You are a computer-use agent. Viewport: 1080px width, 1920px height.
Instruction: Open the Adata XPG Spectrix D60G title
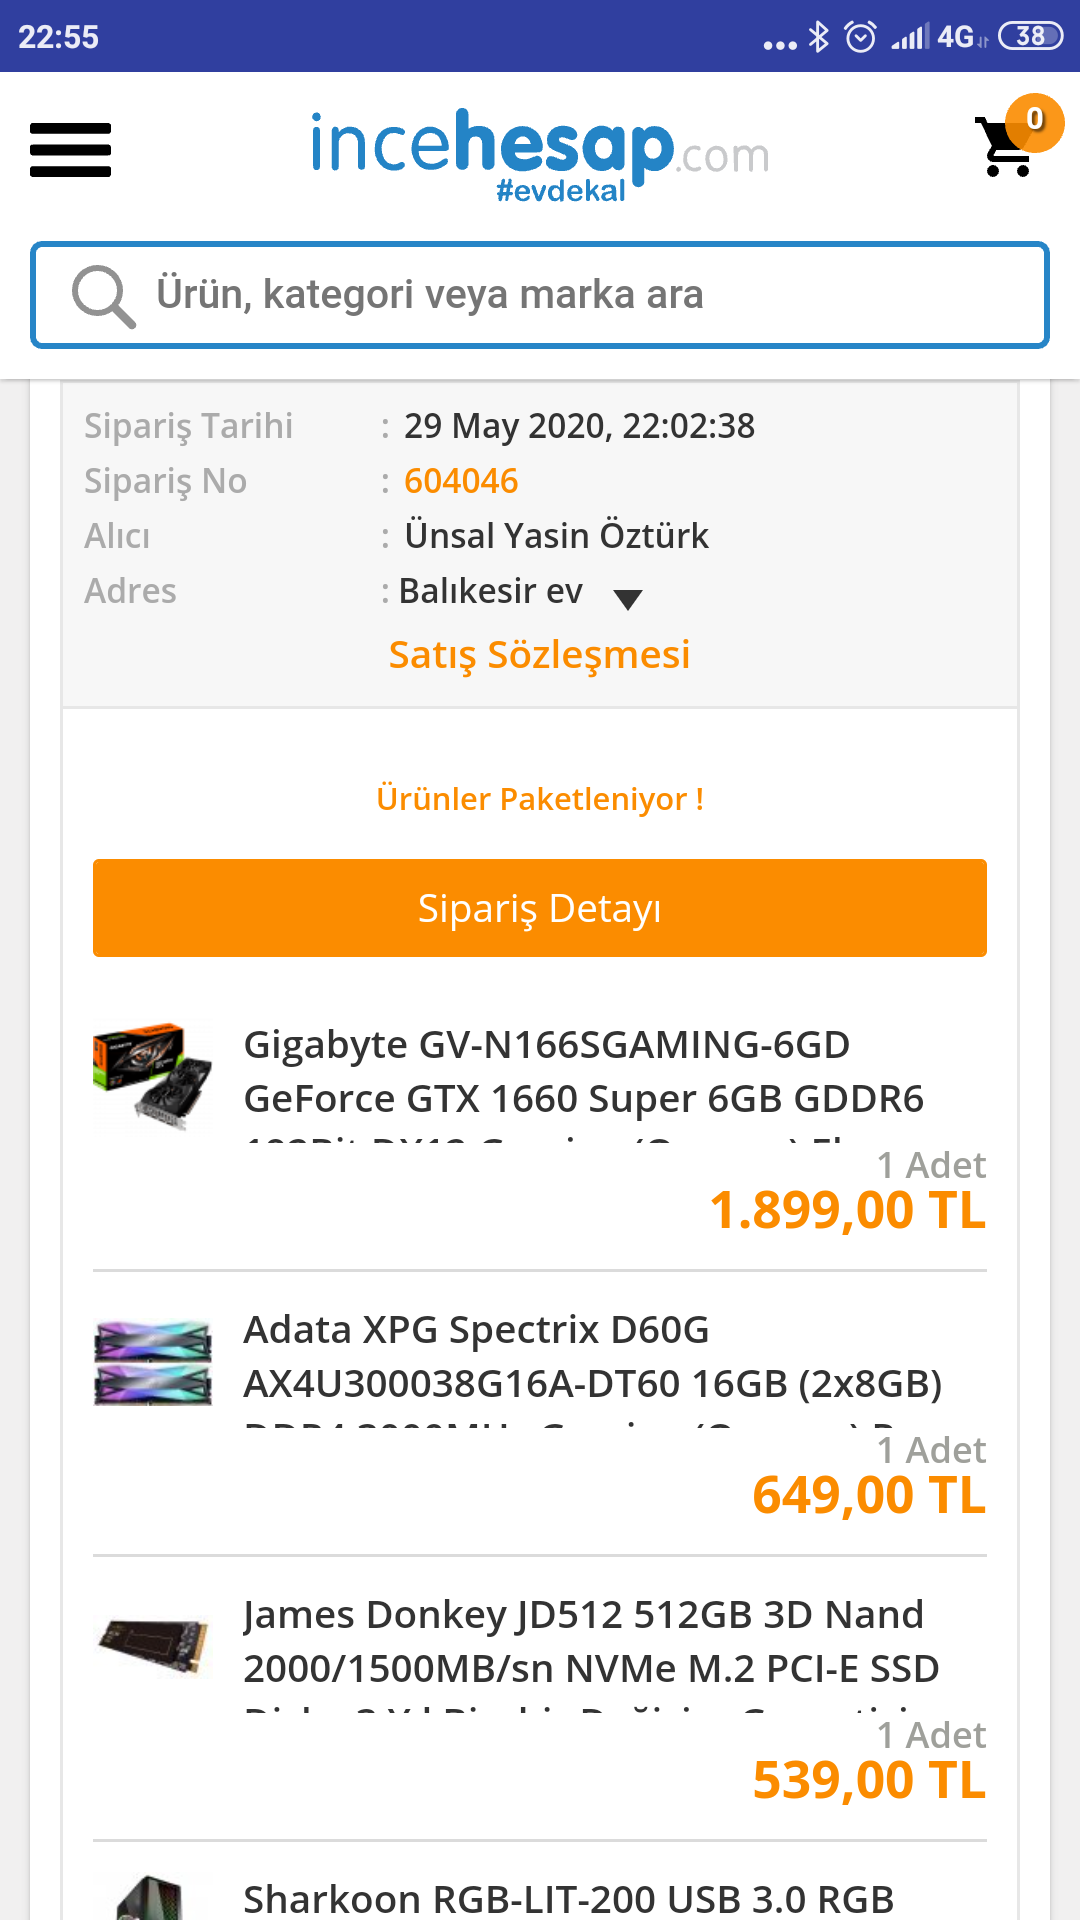592,1357
